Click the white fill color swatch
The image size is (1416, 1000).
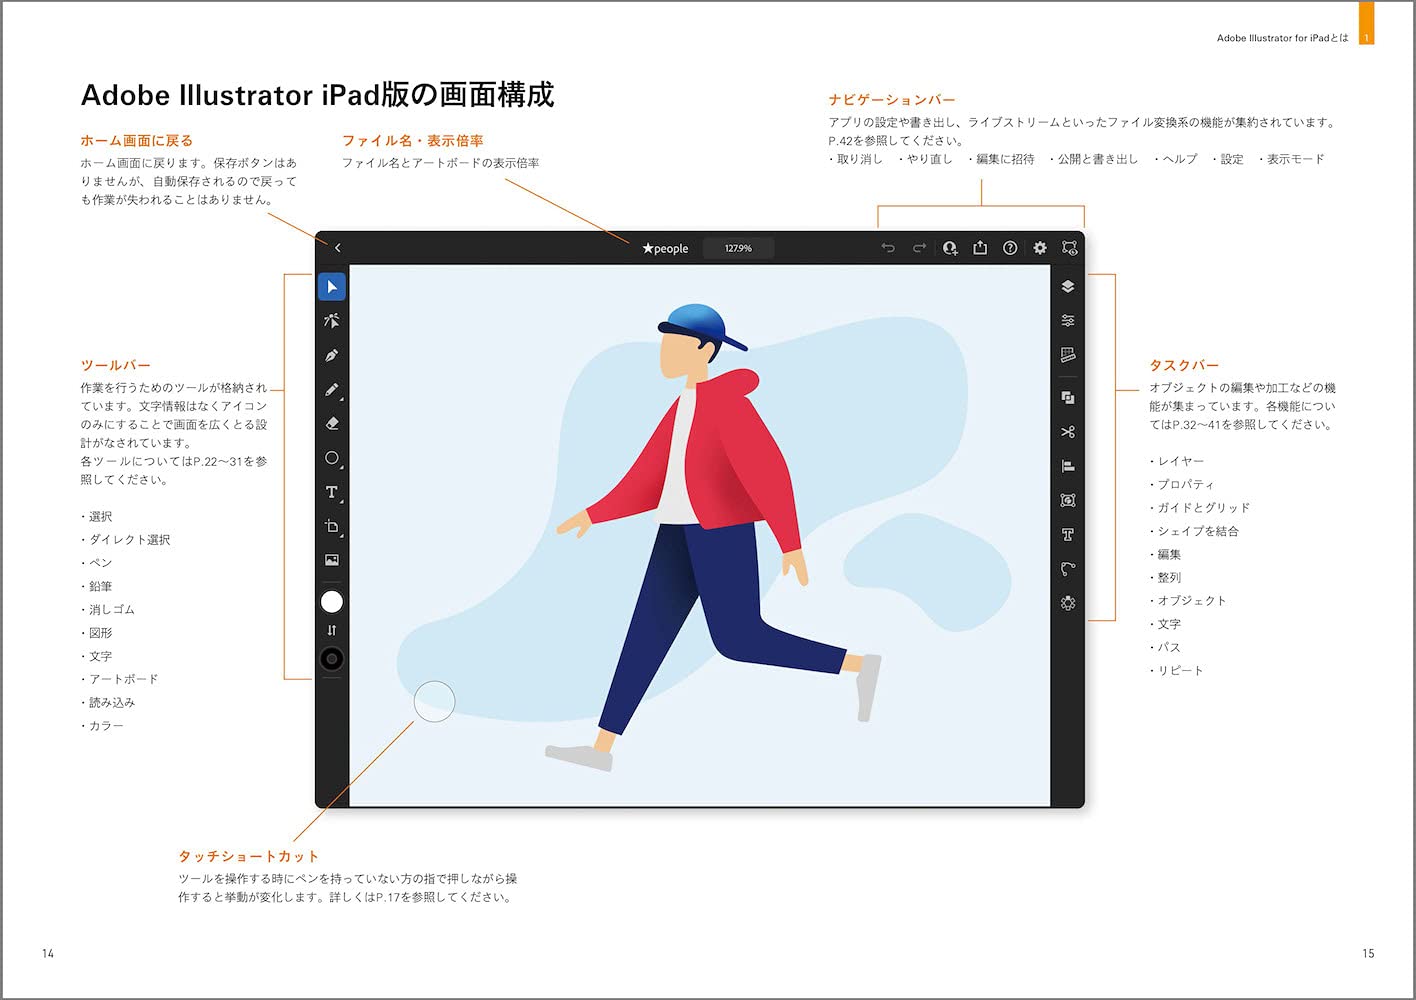(x=331, y=602)
